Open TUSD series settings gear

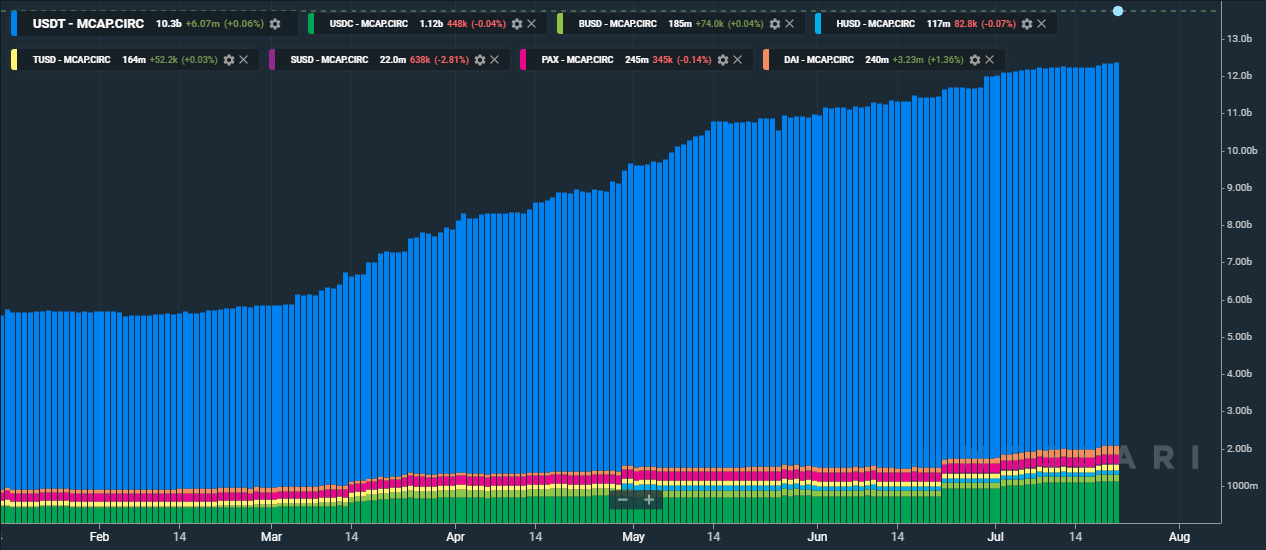(x=229, y=60)
